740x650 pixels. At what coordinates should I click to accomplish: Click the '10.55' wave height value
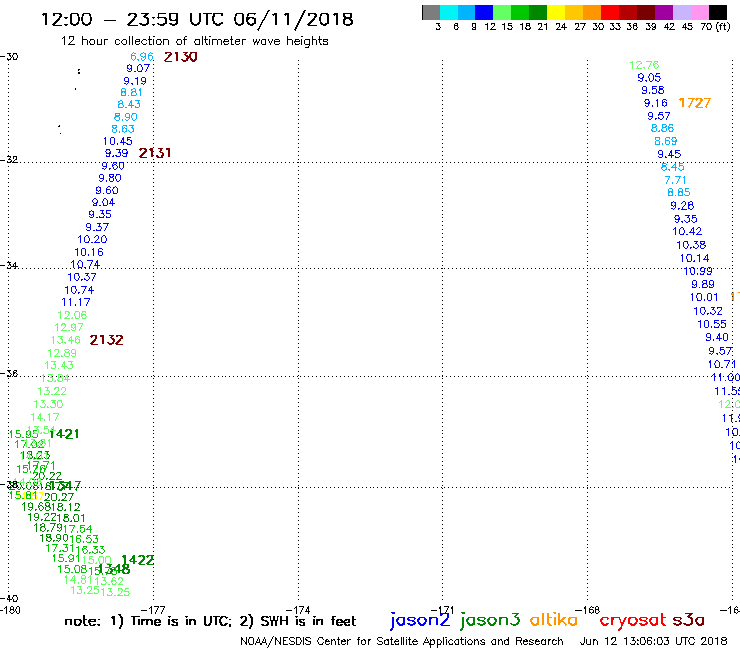click(x=712, y=324)
